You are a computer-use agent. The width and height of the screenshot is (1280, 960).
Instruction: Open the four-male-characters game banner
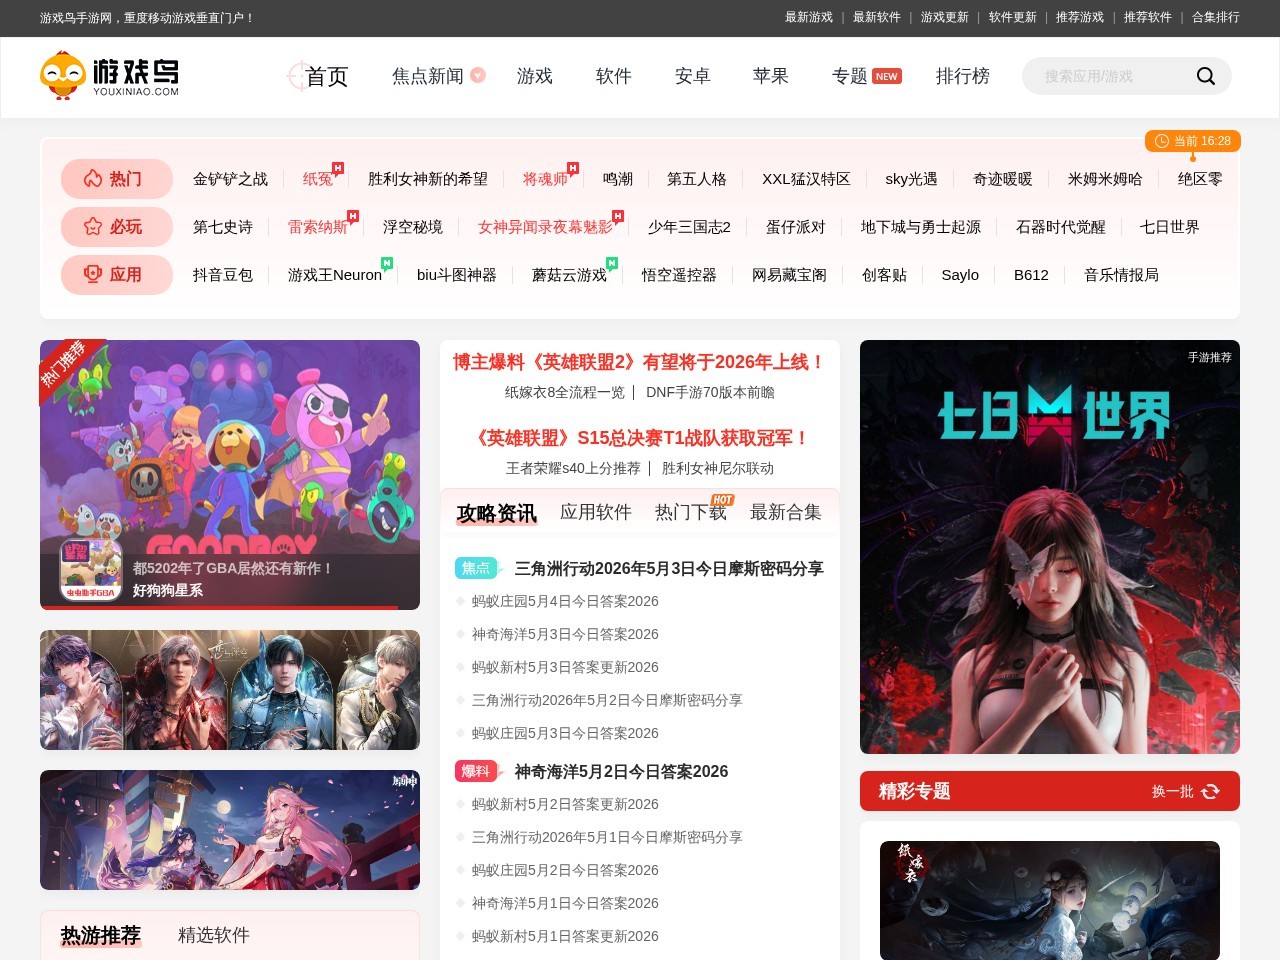click(x=230, y=690)
